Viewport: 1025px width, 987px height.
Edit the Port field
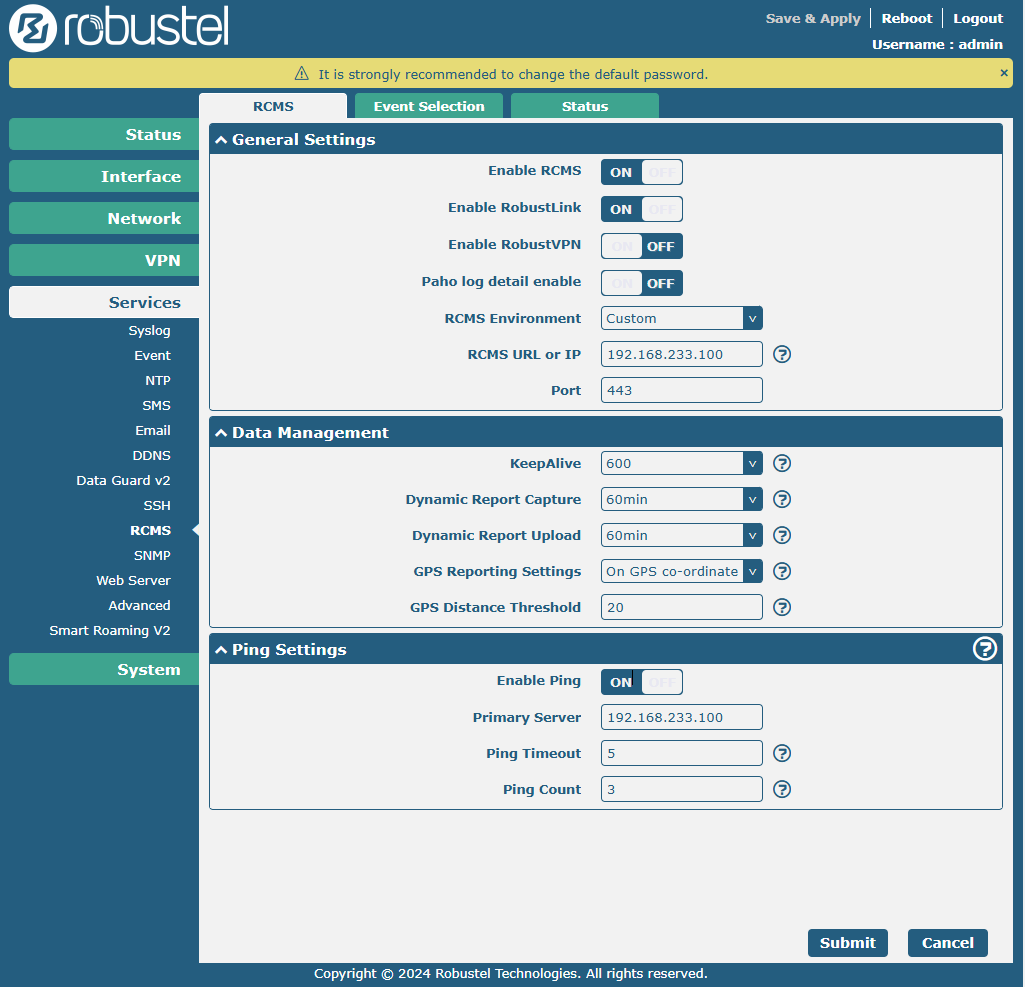click(x=681, y=390)
